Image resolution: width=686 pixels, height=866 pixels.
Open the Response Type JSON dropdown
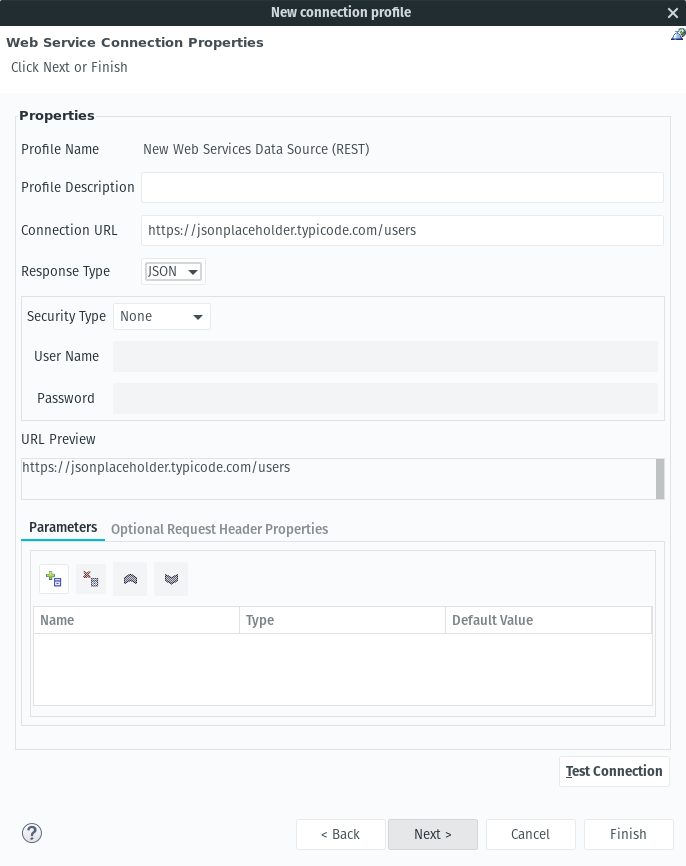pos(173,271)
